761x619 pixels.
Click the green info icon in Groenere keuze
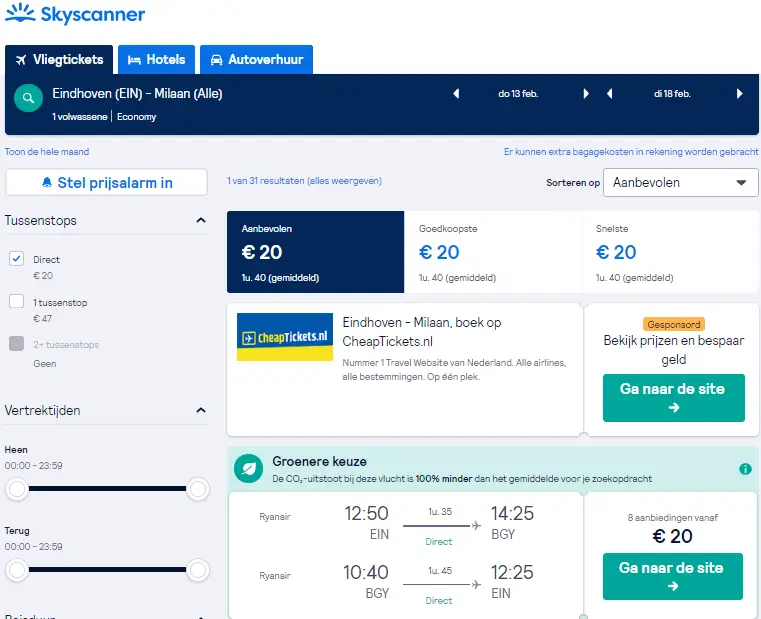pos(745,469)
